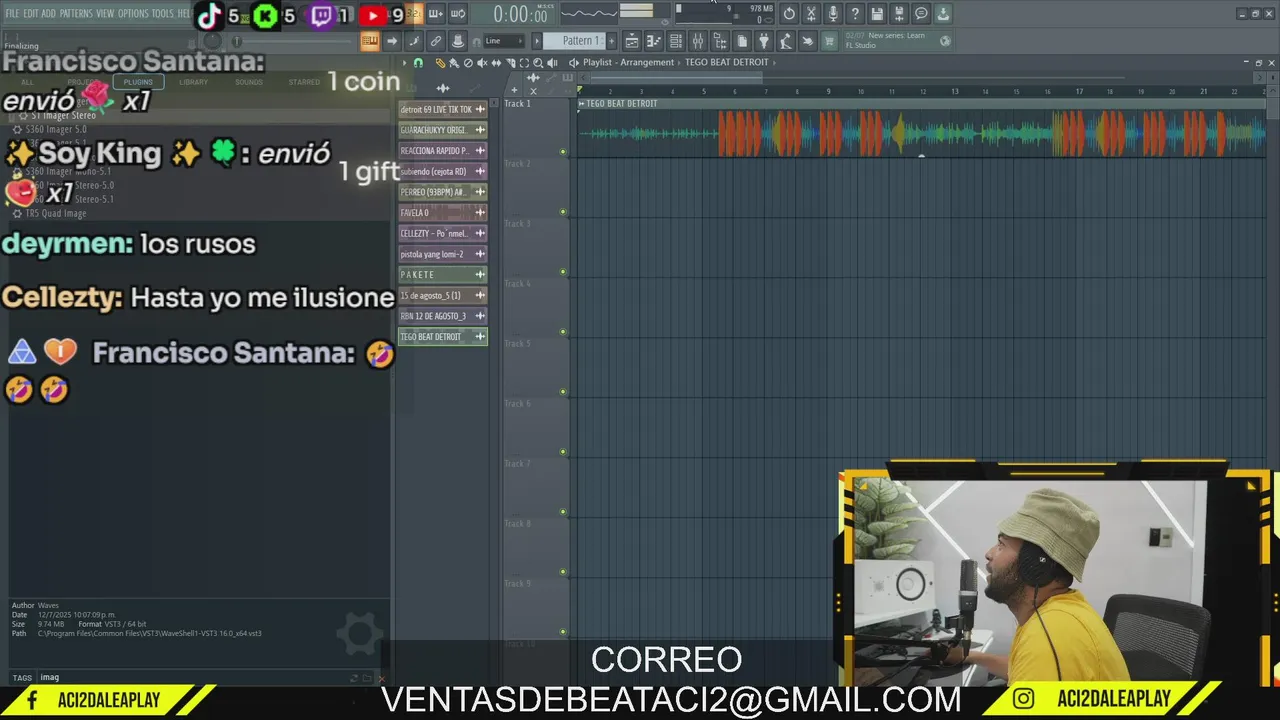Select the playlist pencil draw tool
Image resolution: width=1280 pixels, height=720 pixels.
(x=440, y=63)
